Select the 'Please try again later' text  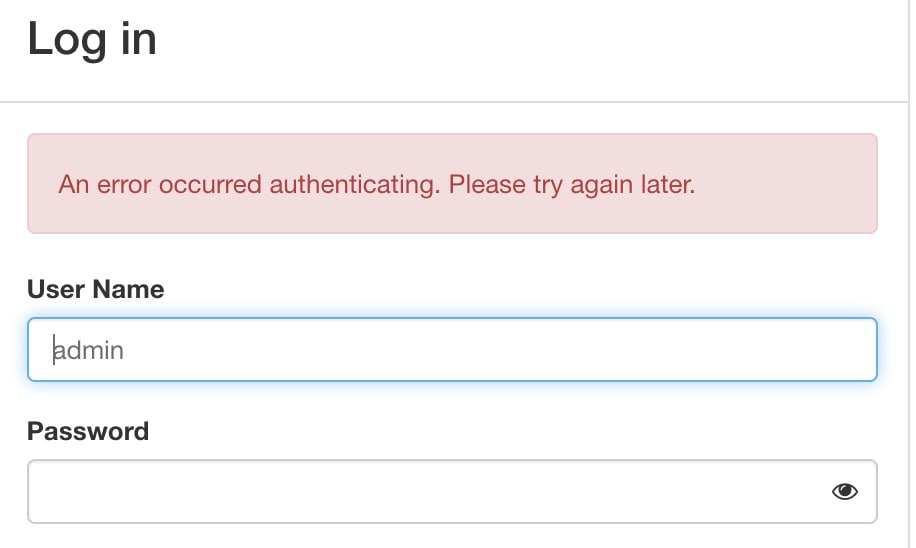tap(571, 185)
